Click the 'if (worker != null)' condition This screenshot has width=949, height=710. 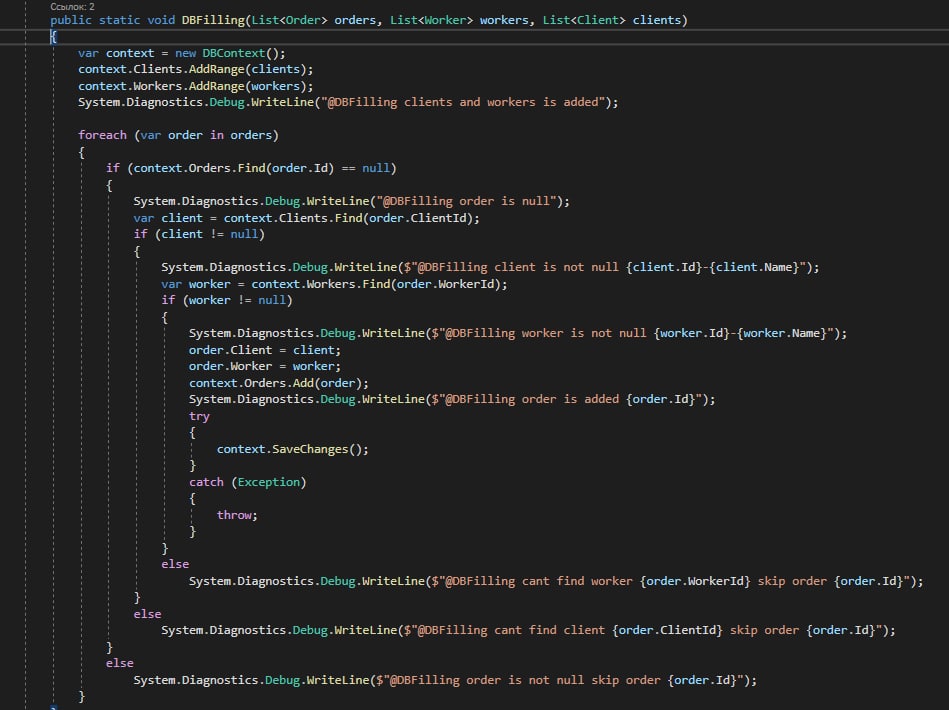227,300
